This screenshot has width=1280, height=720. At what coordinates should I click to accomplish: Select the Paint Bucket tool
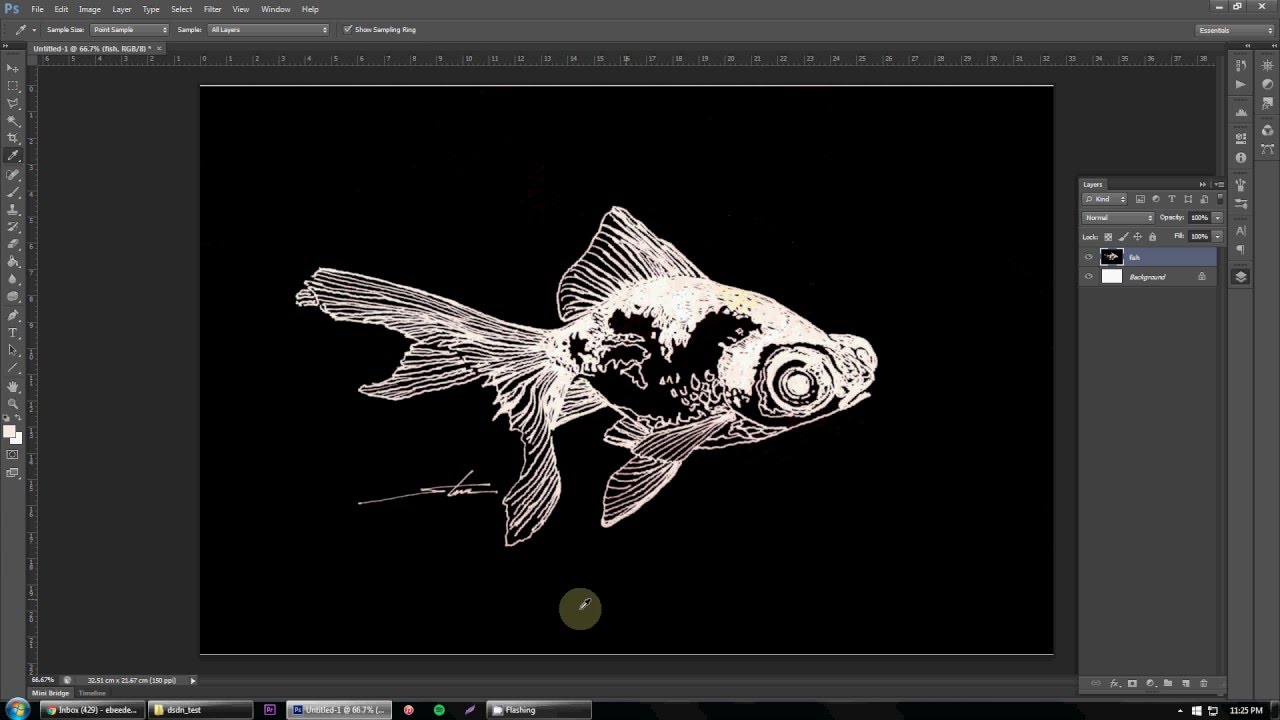tap(13, 262)
